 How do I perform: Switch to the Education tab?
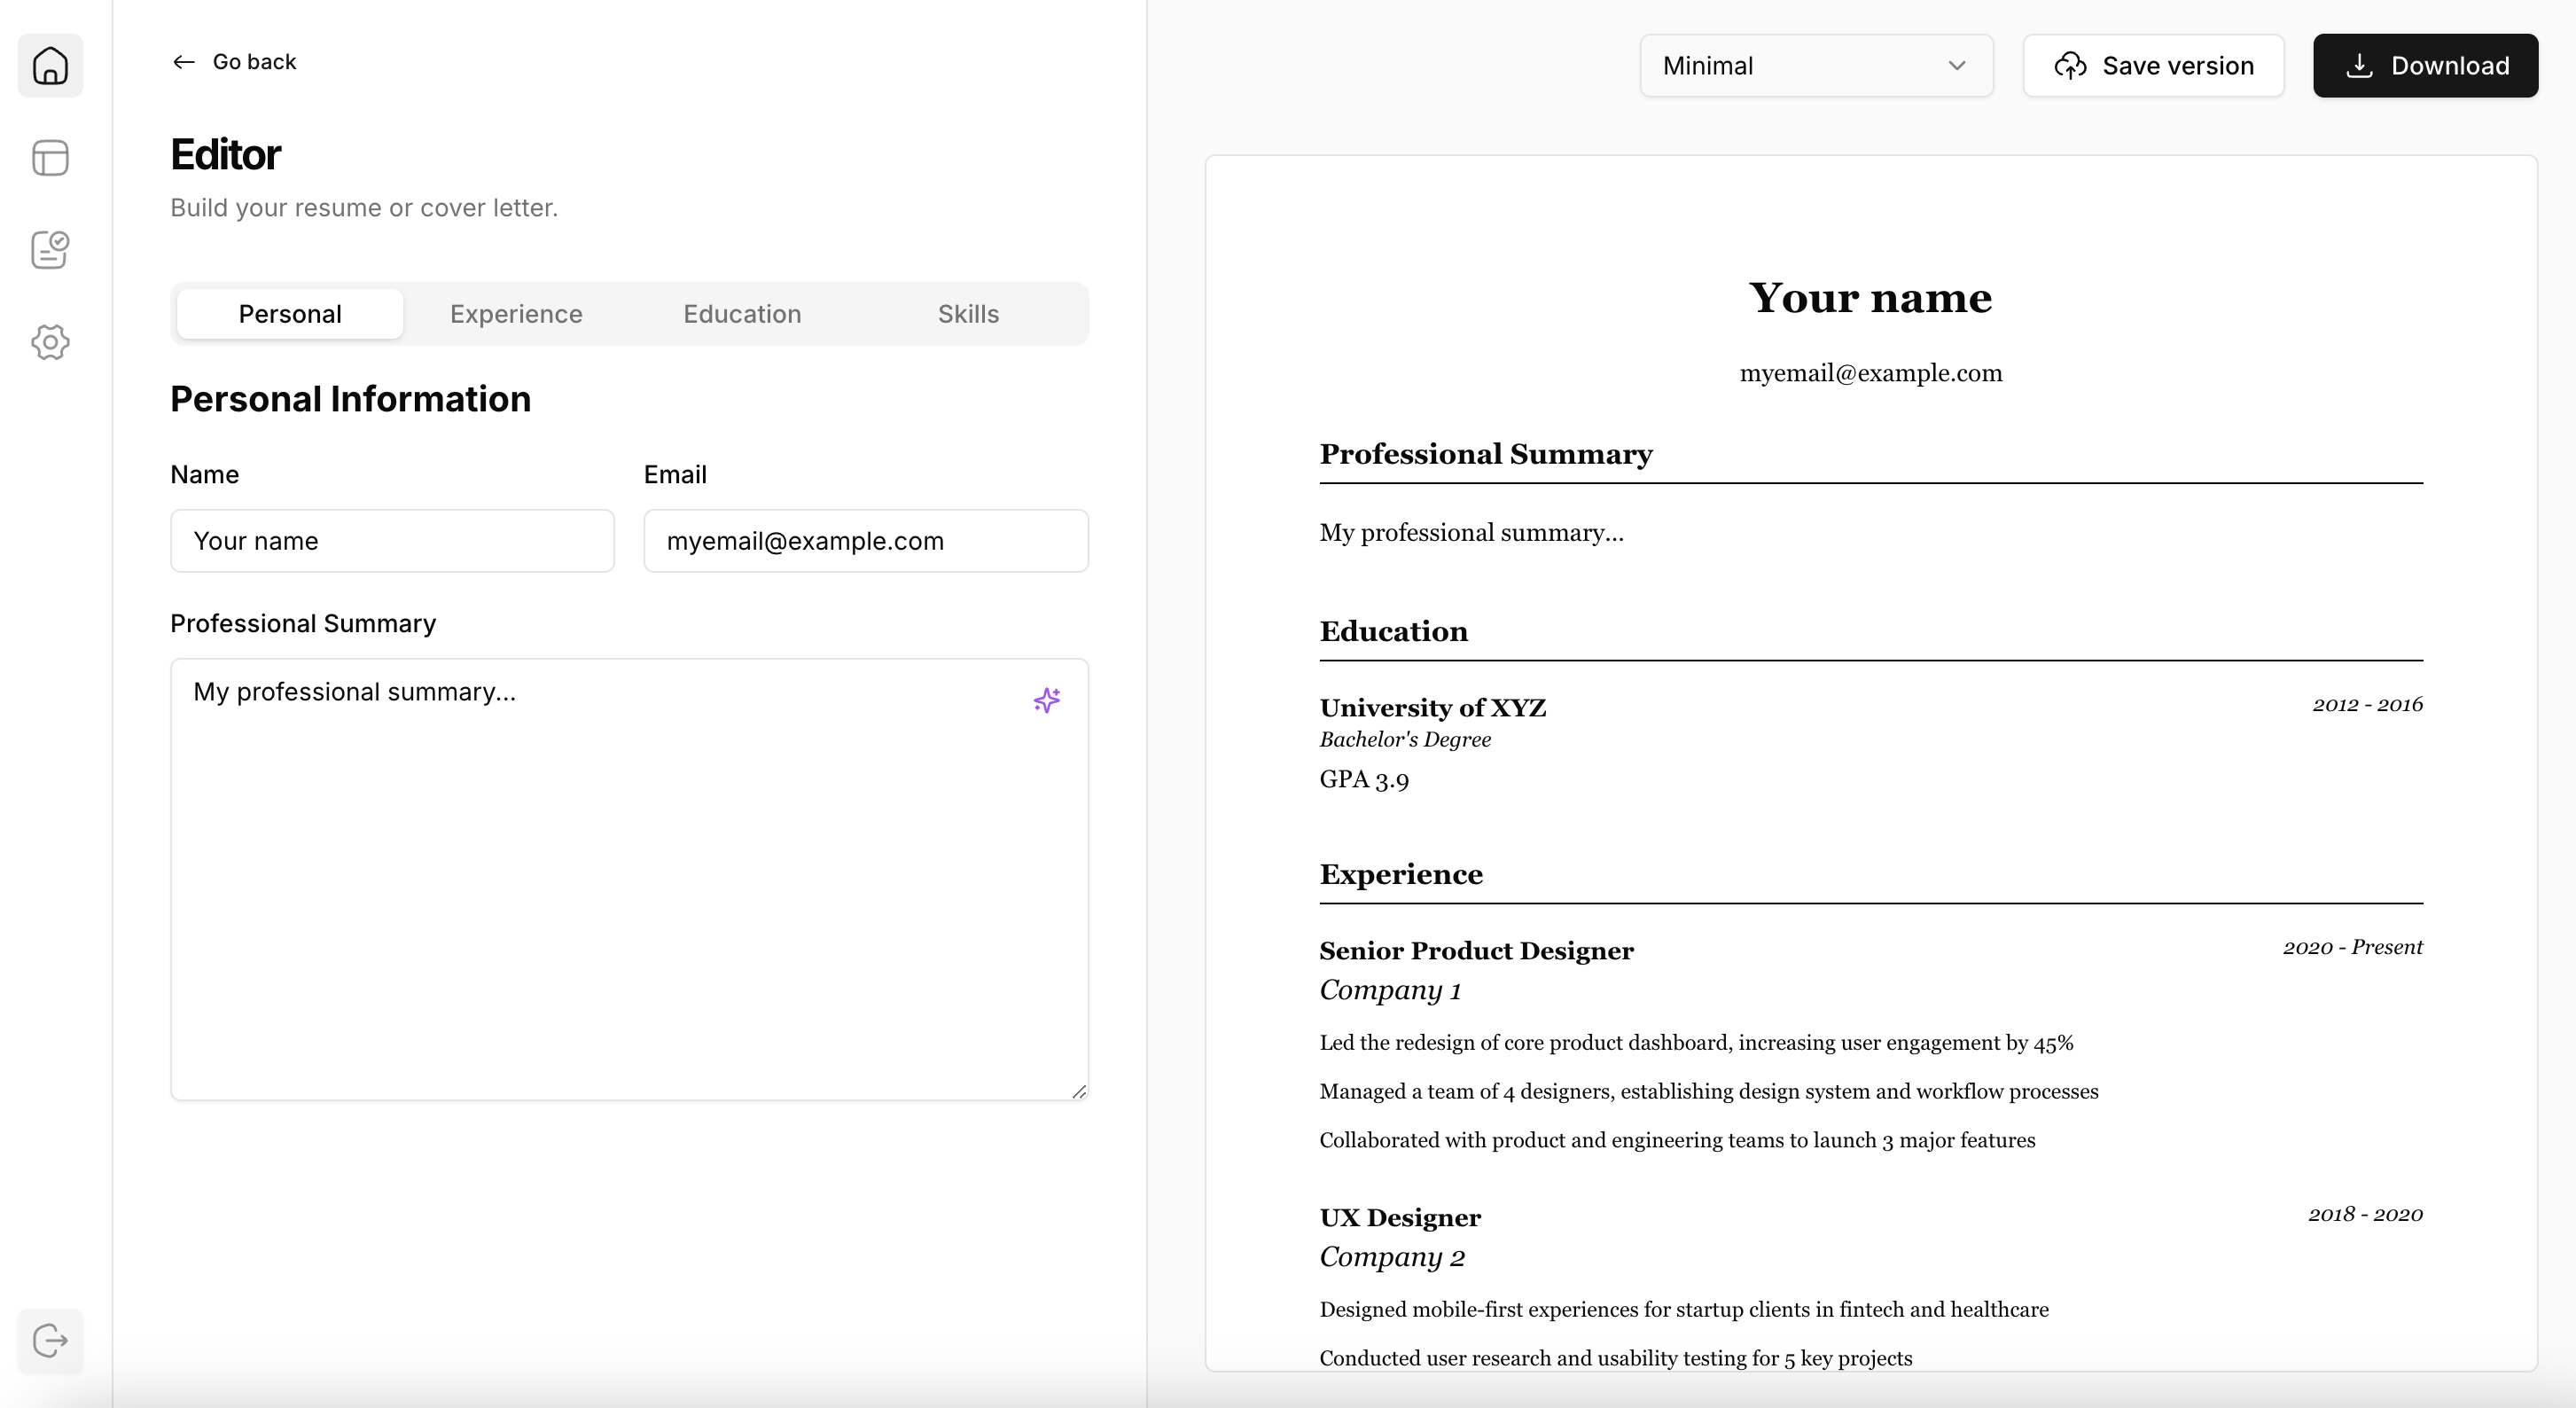pos(742,314)
